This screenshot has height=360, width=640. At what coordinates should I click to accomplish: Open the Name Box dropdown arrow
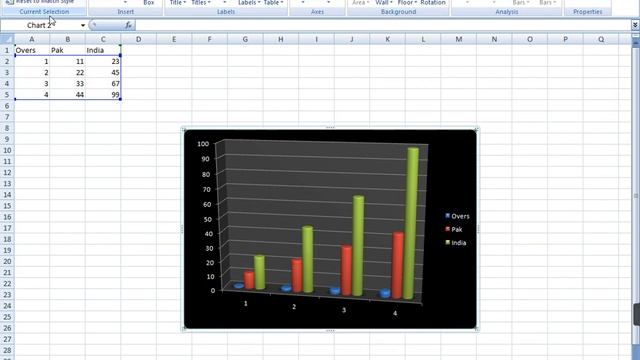(x=83, y=25)
